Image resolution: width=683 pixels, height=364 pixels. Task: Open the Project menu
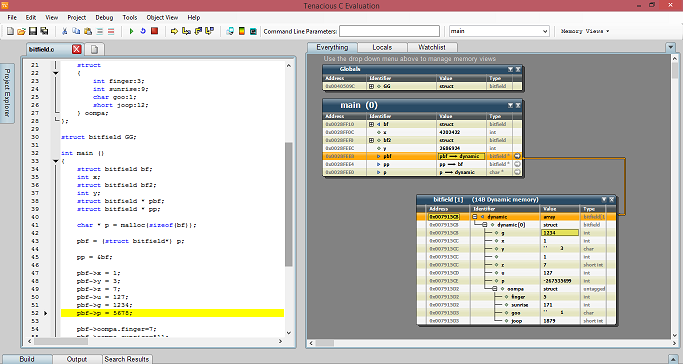pyautogui.click(x=77, y=17)
